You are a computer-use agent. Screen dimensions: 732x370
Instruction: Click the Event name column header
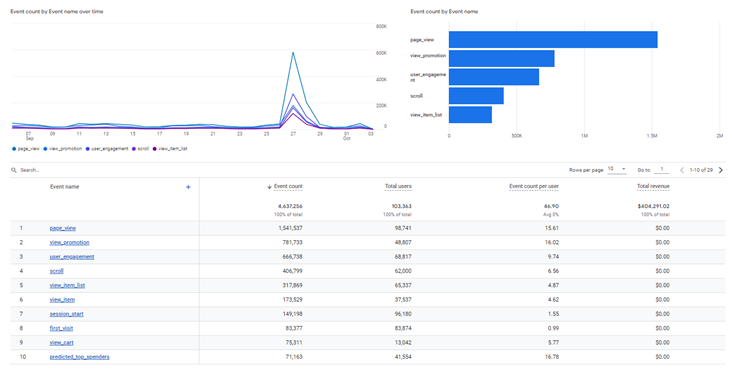[x=64, y=187]
